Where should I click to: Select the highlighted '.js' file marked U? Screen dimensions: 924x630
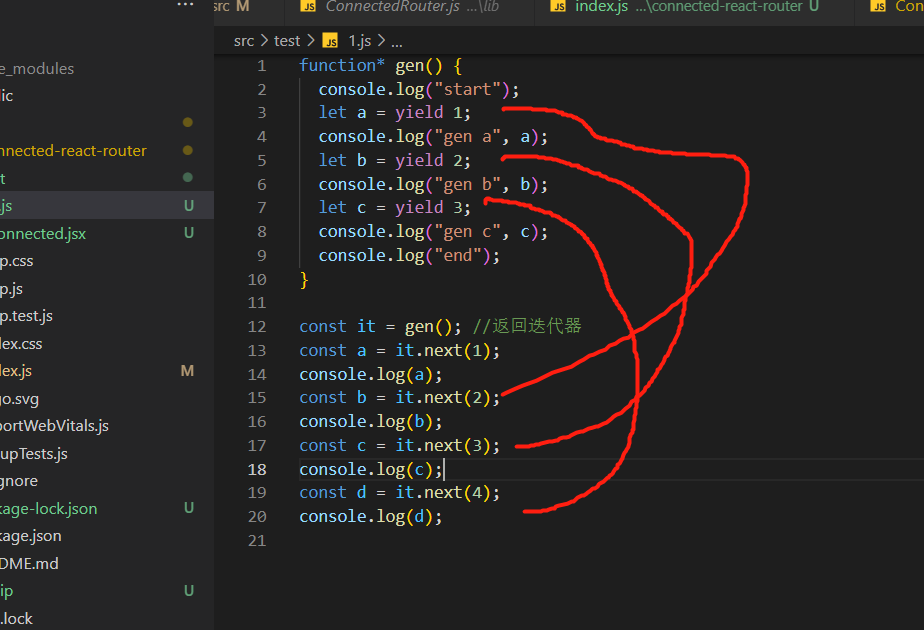click(x=107, y=206)
